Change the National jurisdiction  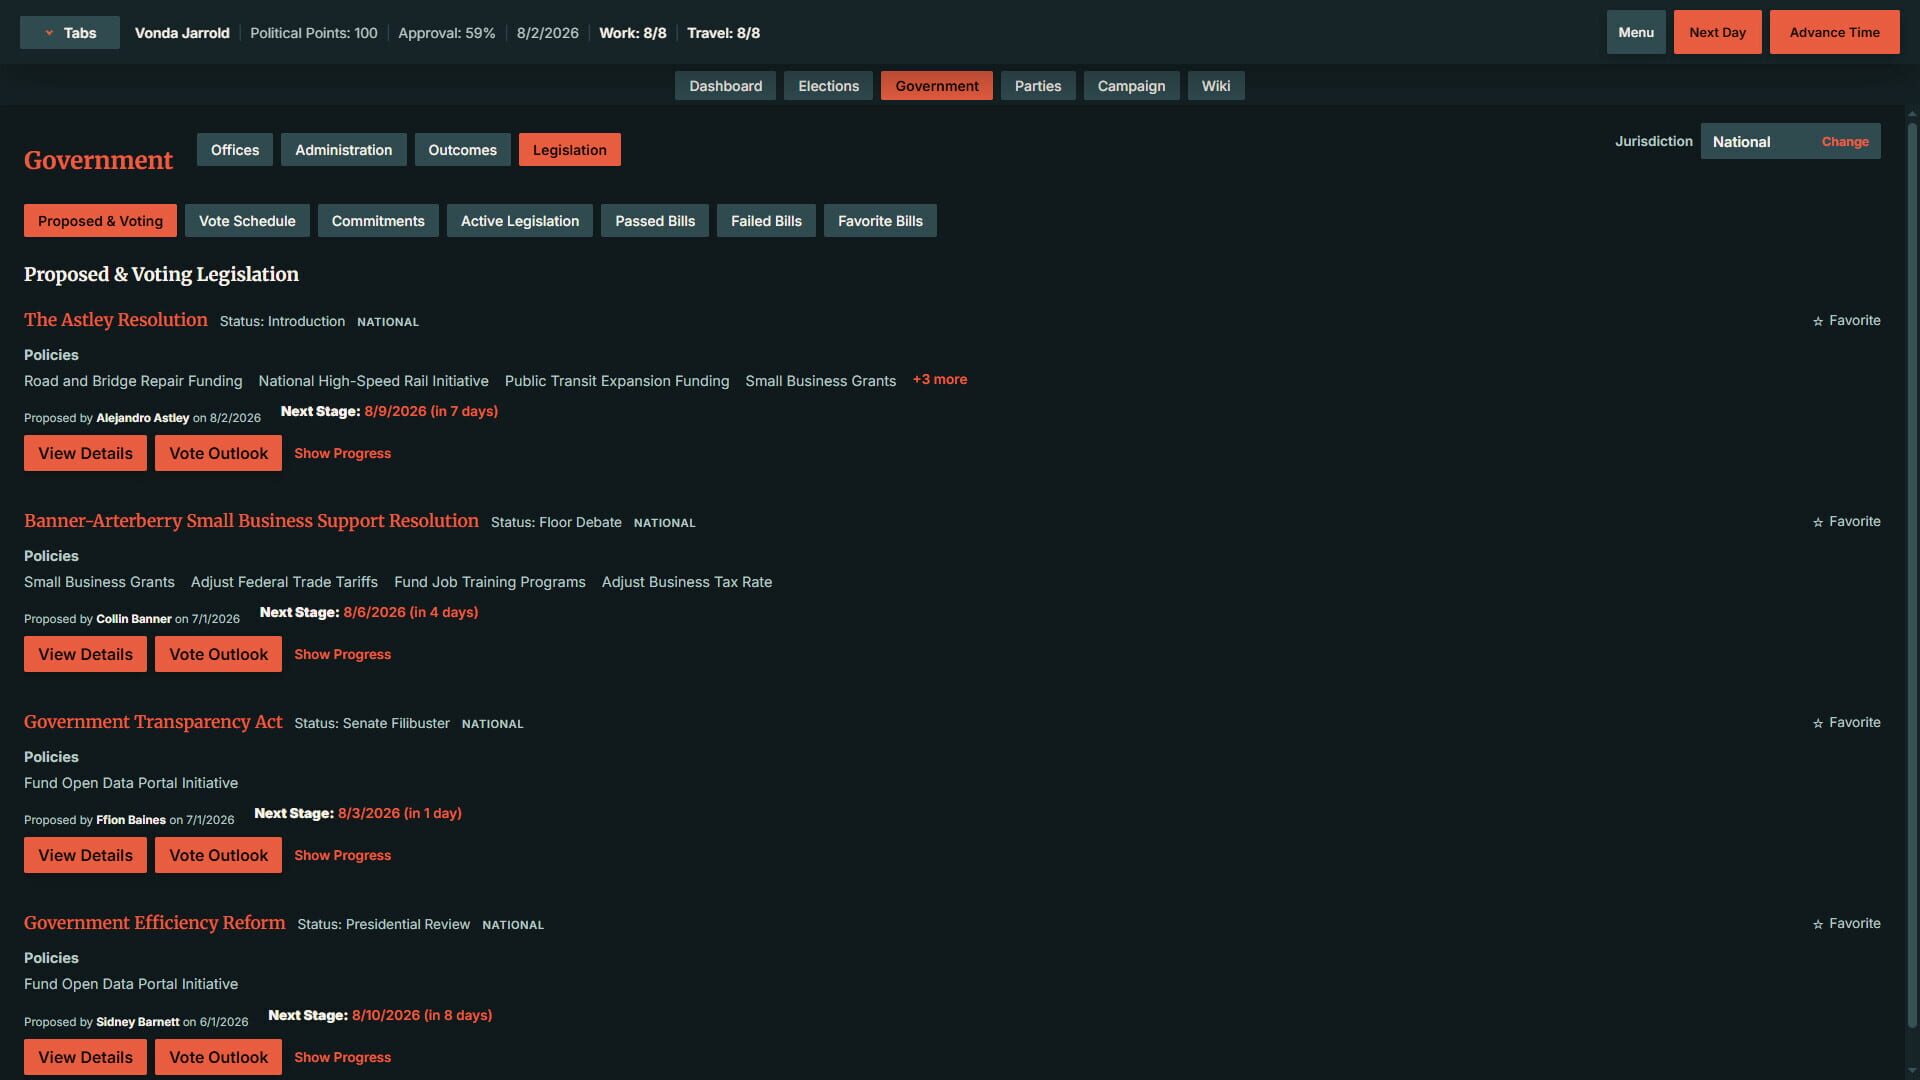coord(1844,142)
